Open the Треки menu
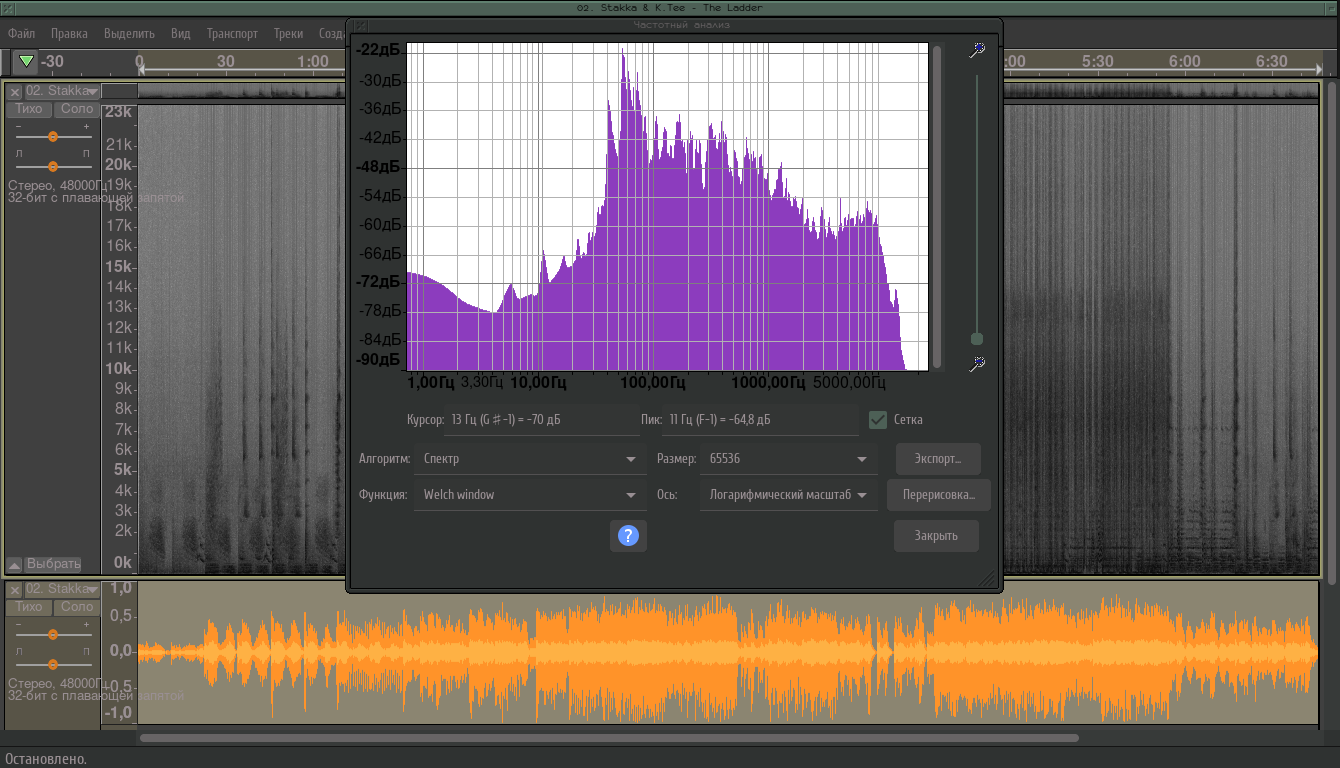This screenshot has height=768, width=1340. coord(288,33)
